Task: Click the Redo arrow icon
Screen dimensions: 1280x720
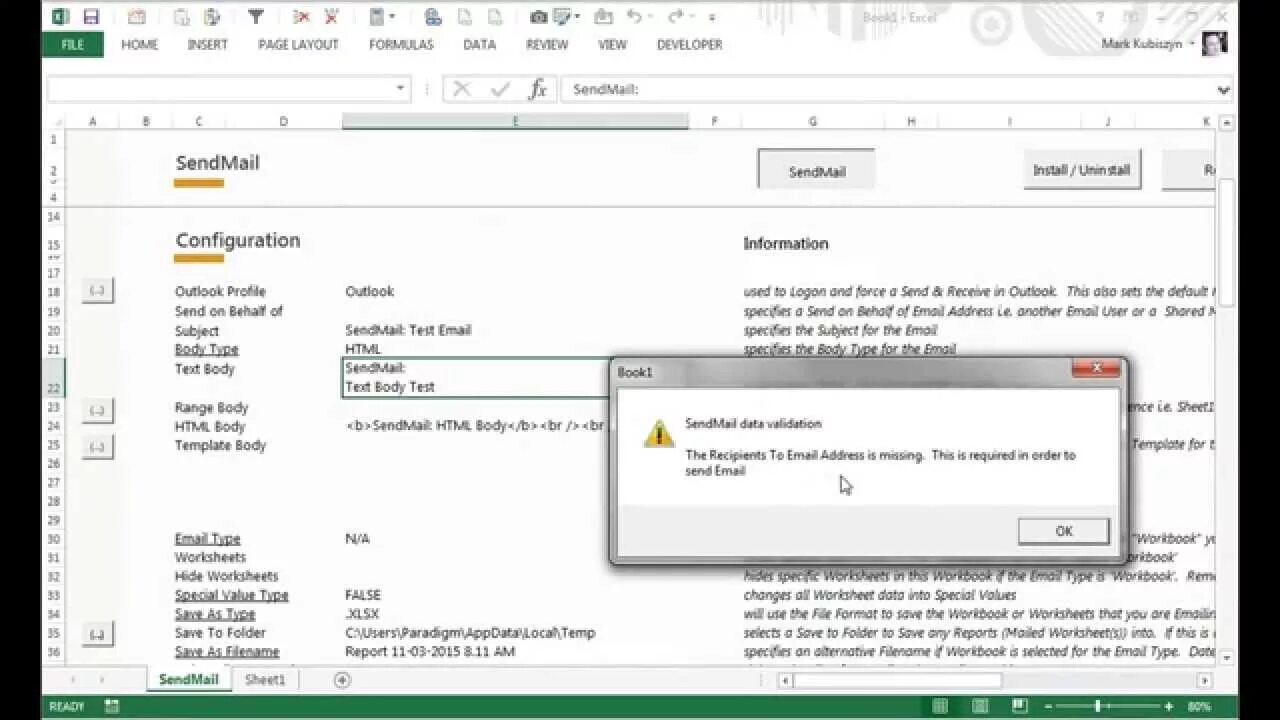Action: coord(675,17)
